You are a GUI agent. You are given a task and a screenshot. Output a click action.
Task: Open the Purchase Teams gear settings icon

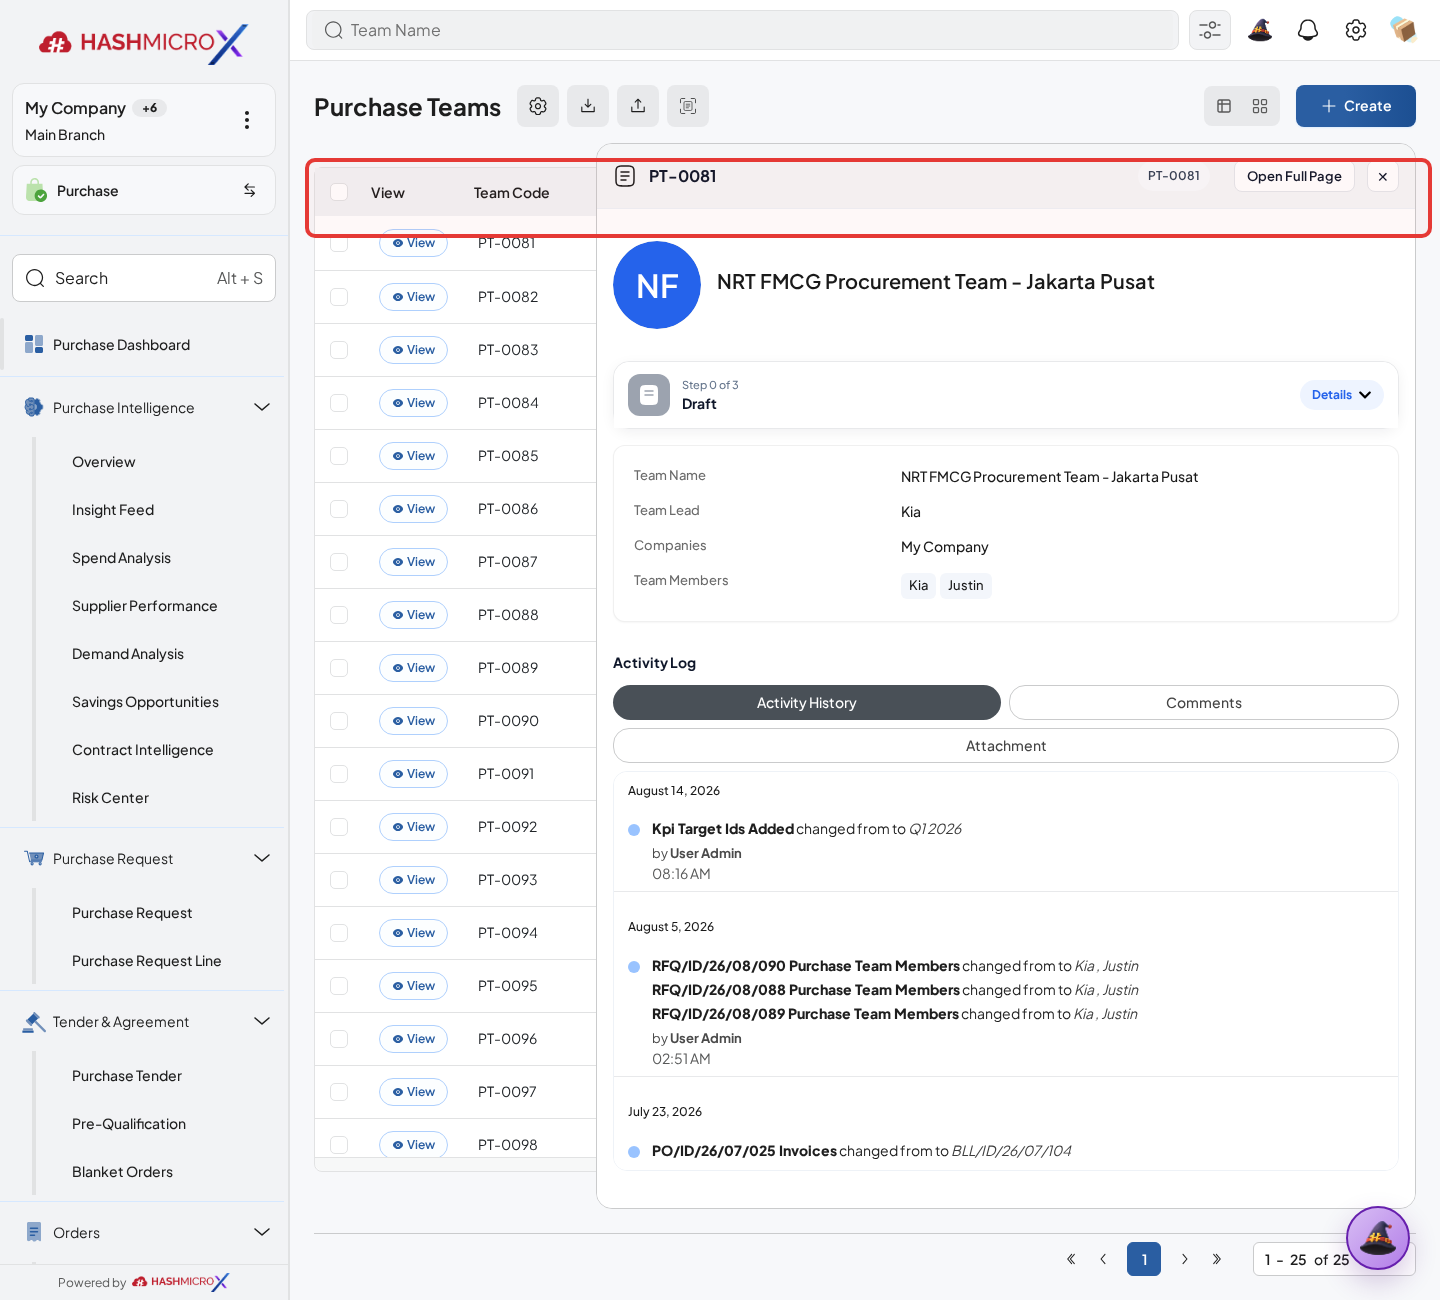coord(538,106)
